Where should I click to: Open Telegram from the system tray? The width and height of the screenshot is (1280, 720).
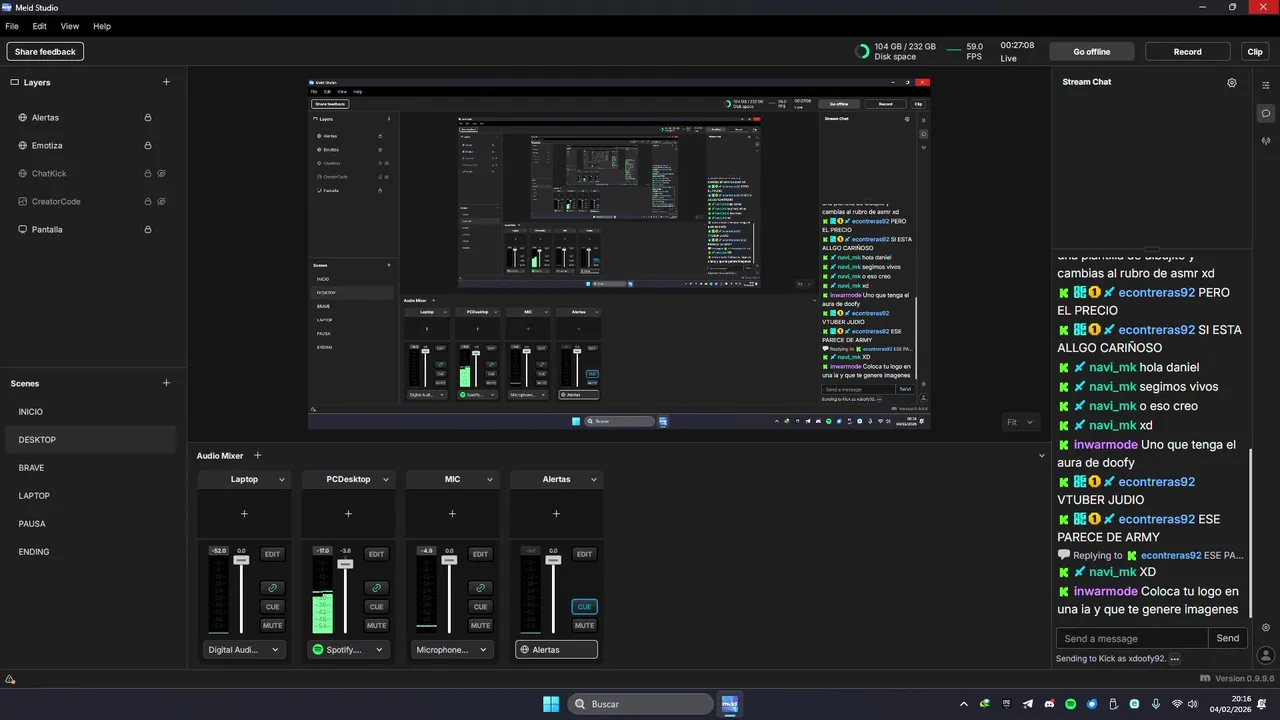coord(1028,704)
